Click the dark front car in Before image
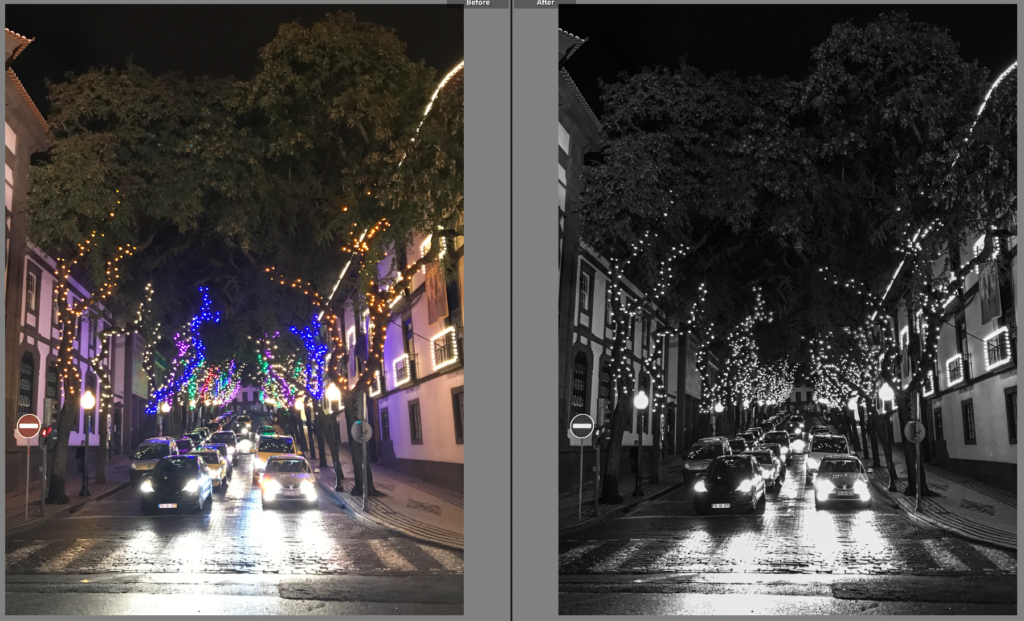This screenshot has height=621, width=1024. (176, 484)
